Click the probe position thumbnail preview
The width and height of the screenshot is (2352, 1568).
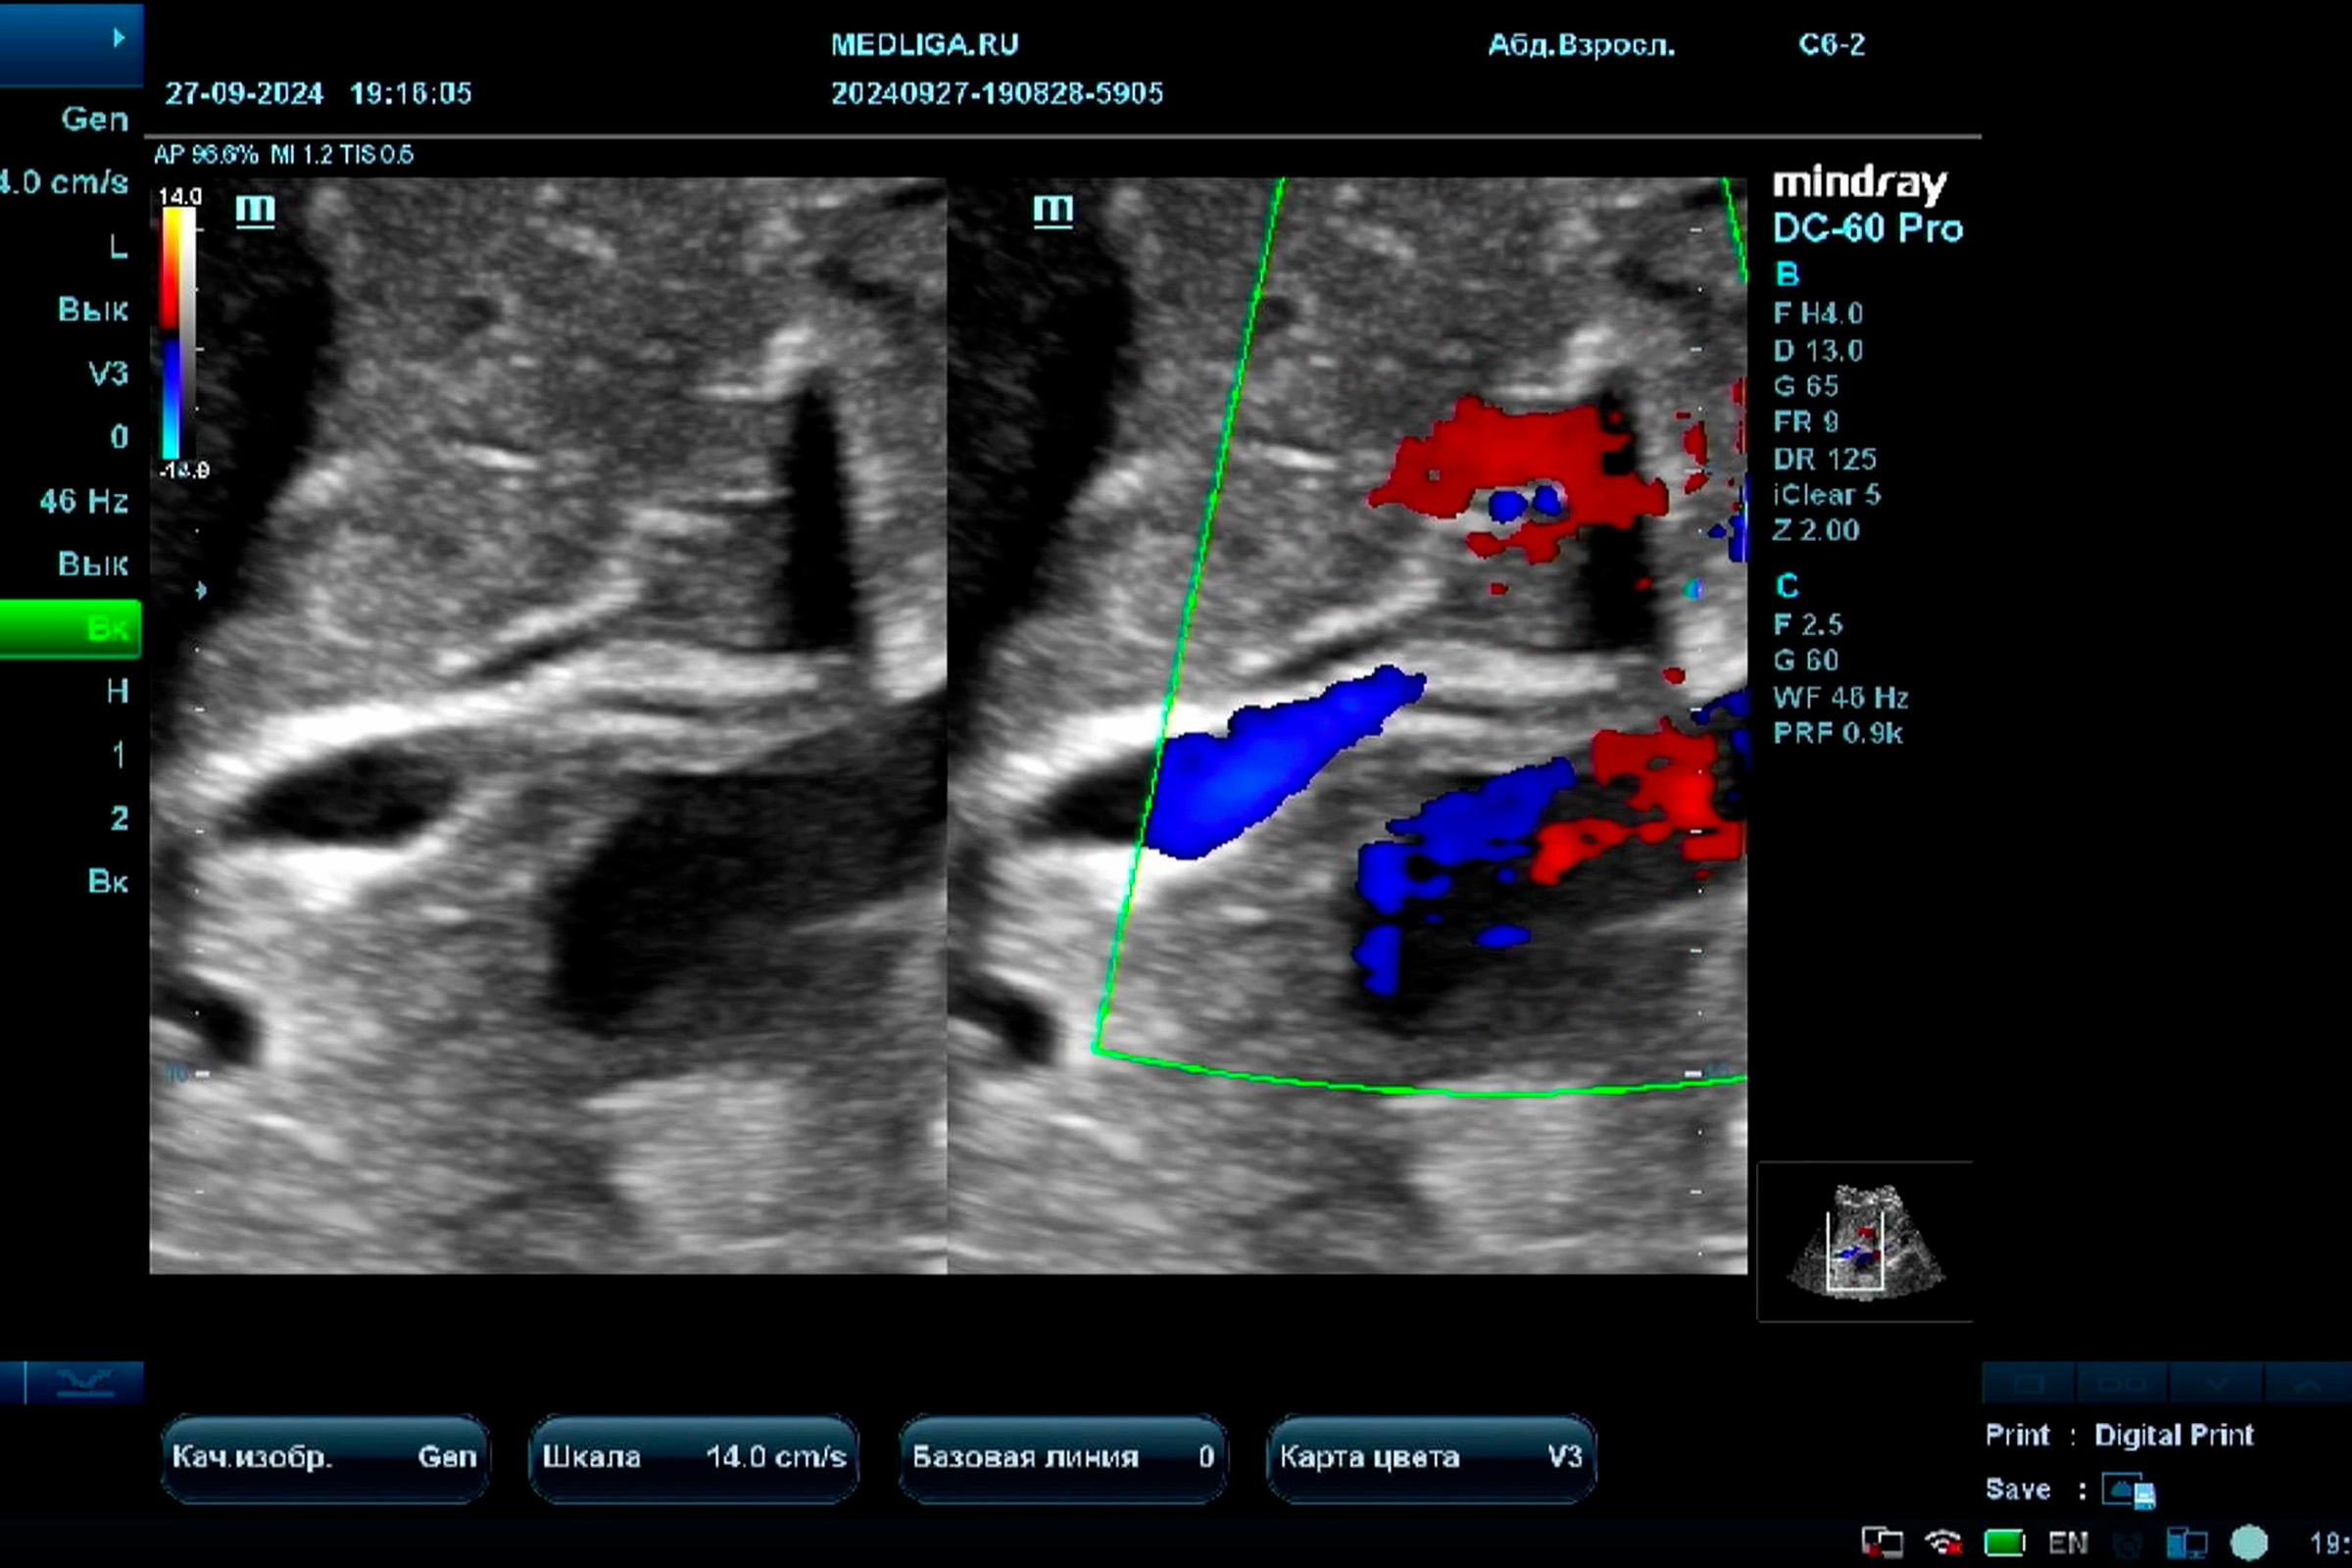(1864, 1240)
